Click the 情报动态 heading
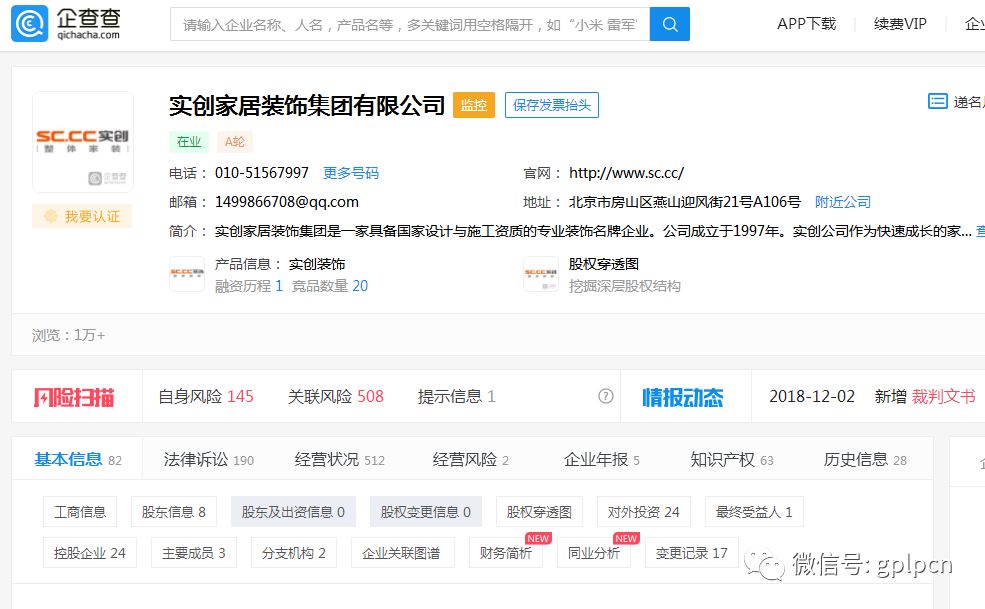The image size is (985, 609). click(x=683, y=397)
